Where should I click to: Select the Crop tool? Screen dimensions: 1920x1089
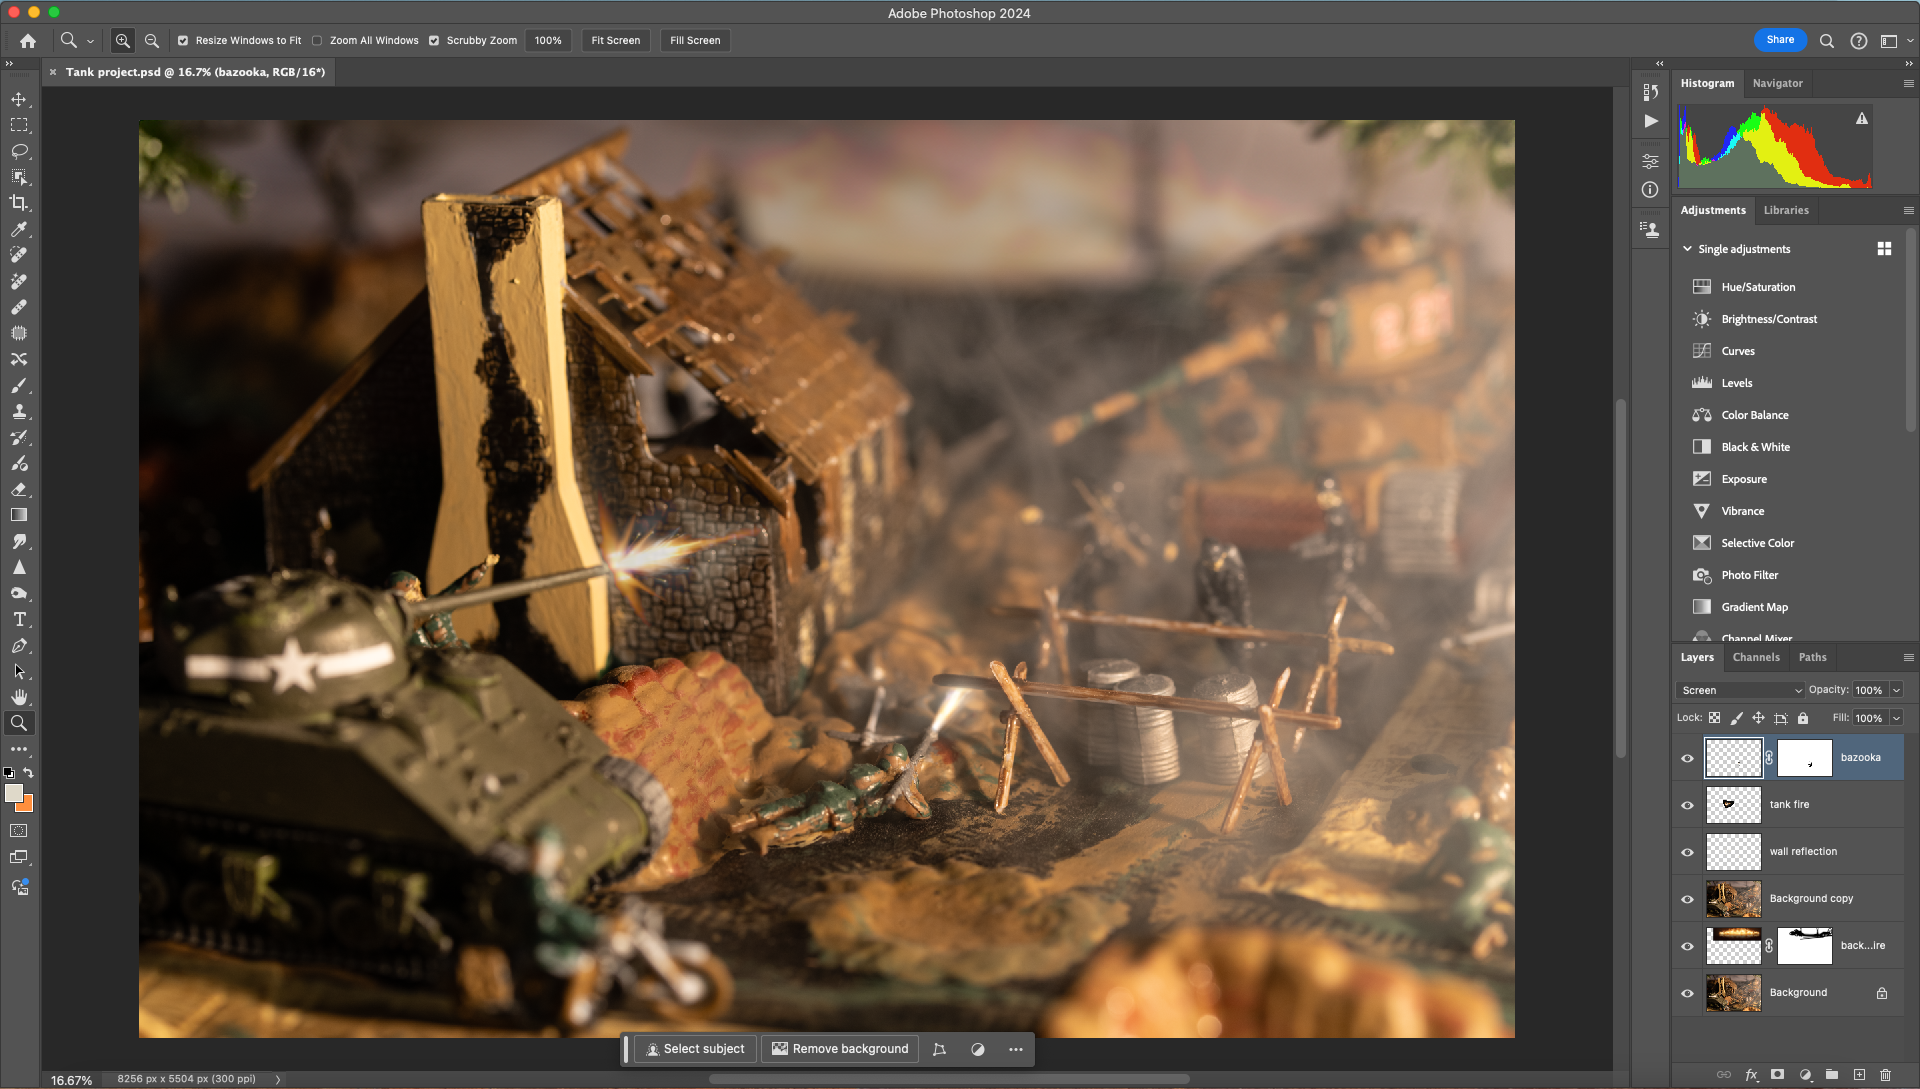pyautogui.click(x=19, y=203)
